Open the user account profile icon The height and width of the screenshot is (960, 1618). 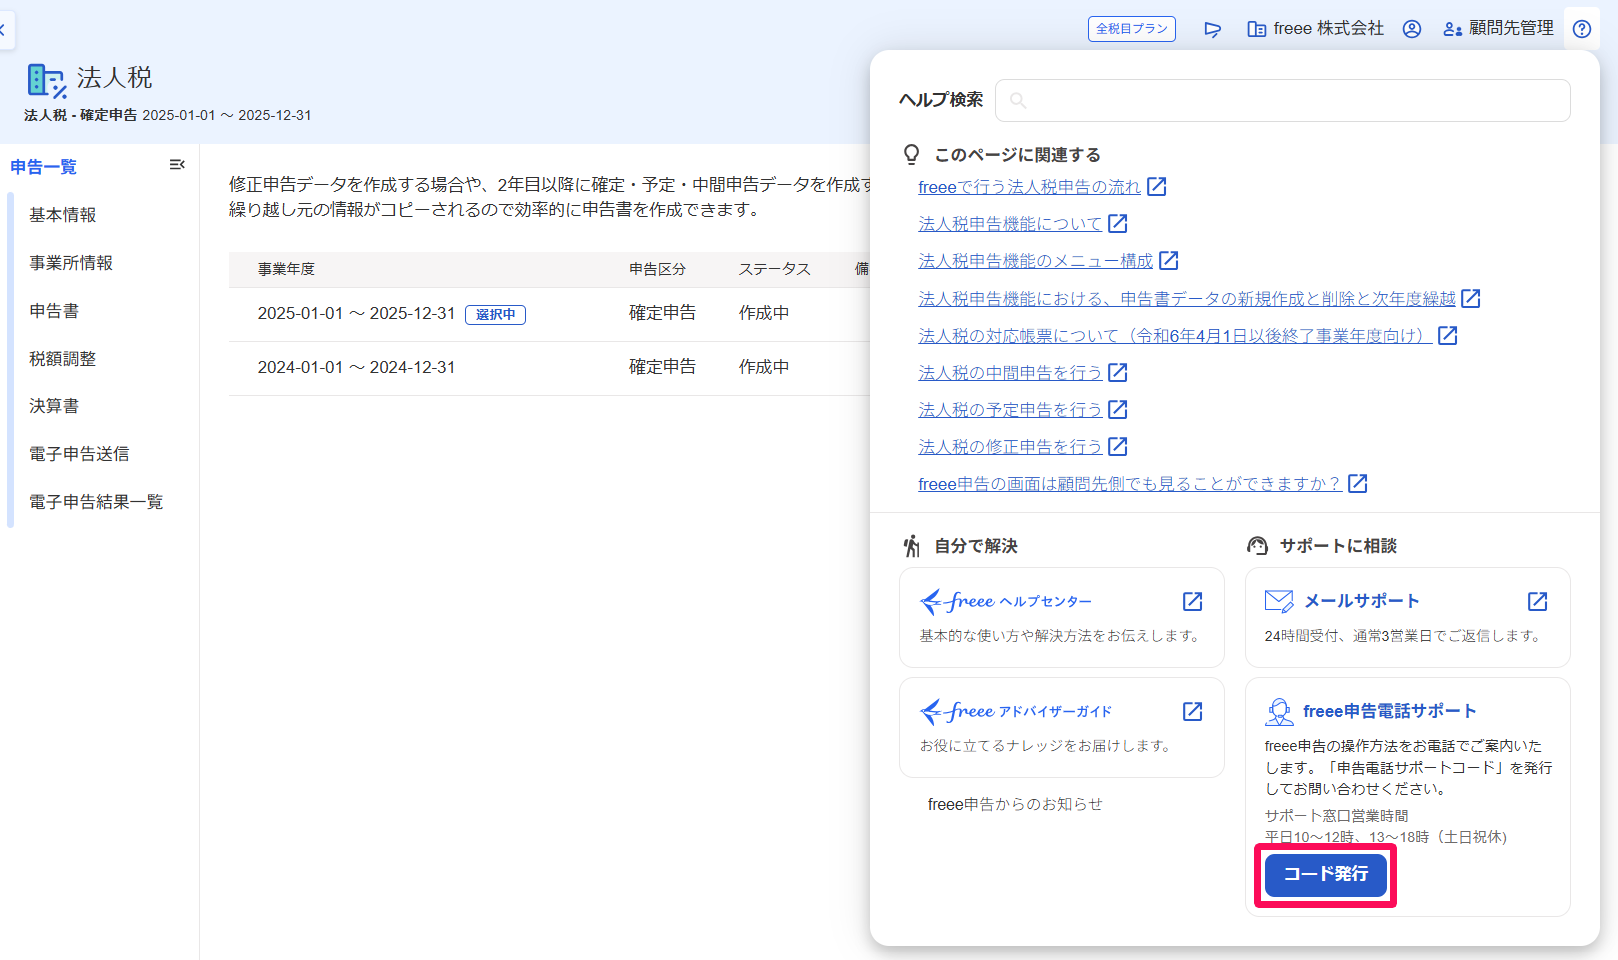point(1412,29)
